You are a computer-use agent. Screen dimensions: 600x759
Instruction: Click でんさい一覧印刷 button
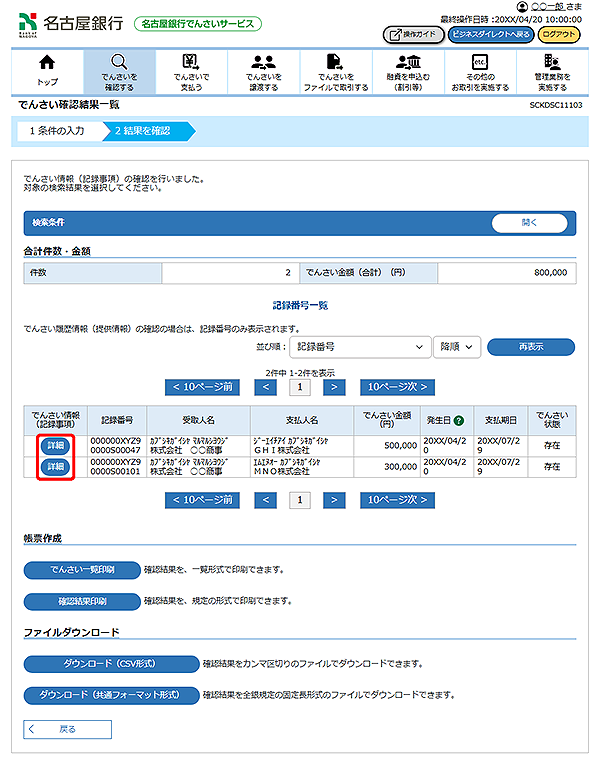[82, 569]
